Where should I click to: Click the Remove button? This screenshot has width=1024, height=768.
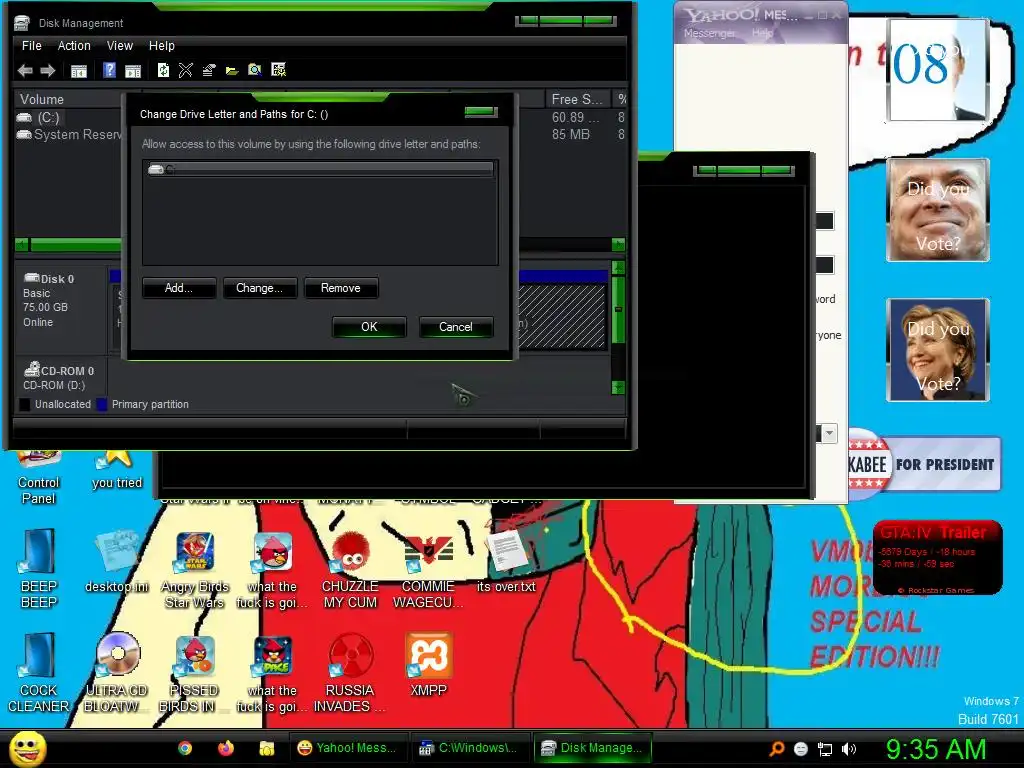[341, 288]
